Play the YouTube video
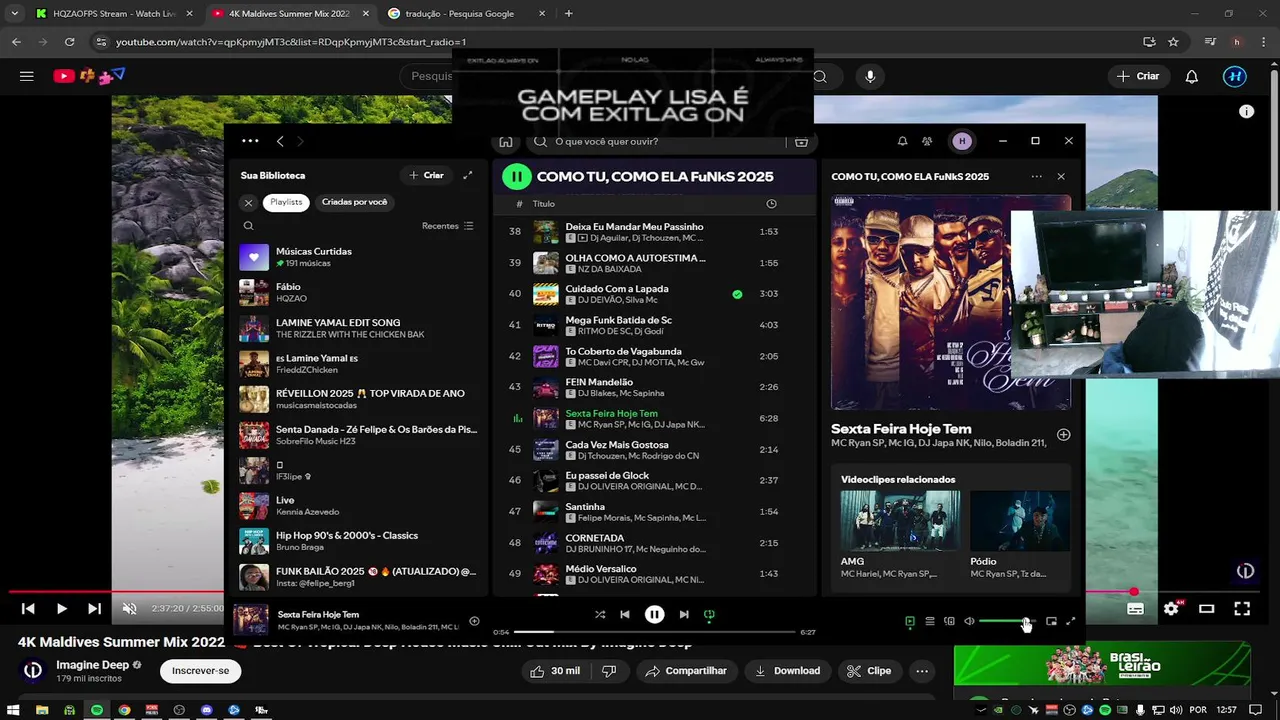 61,608
